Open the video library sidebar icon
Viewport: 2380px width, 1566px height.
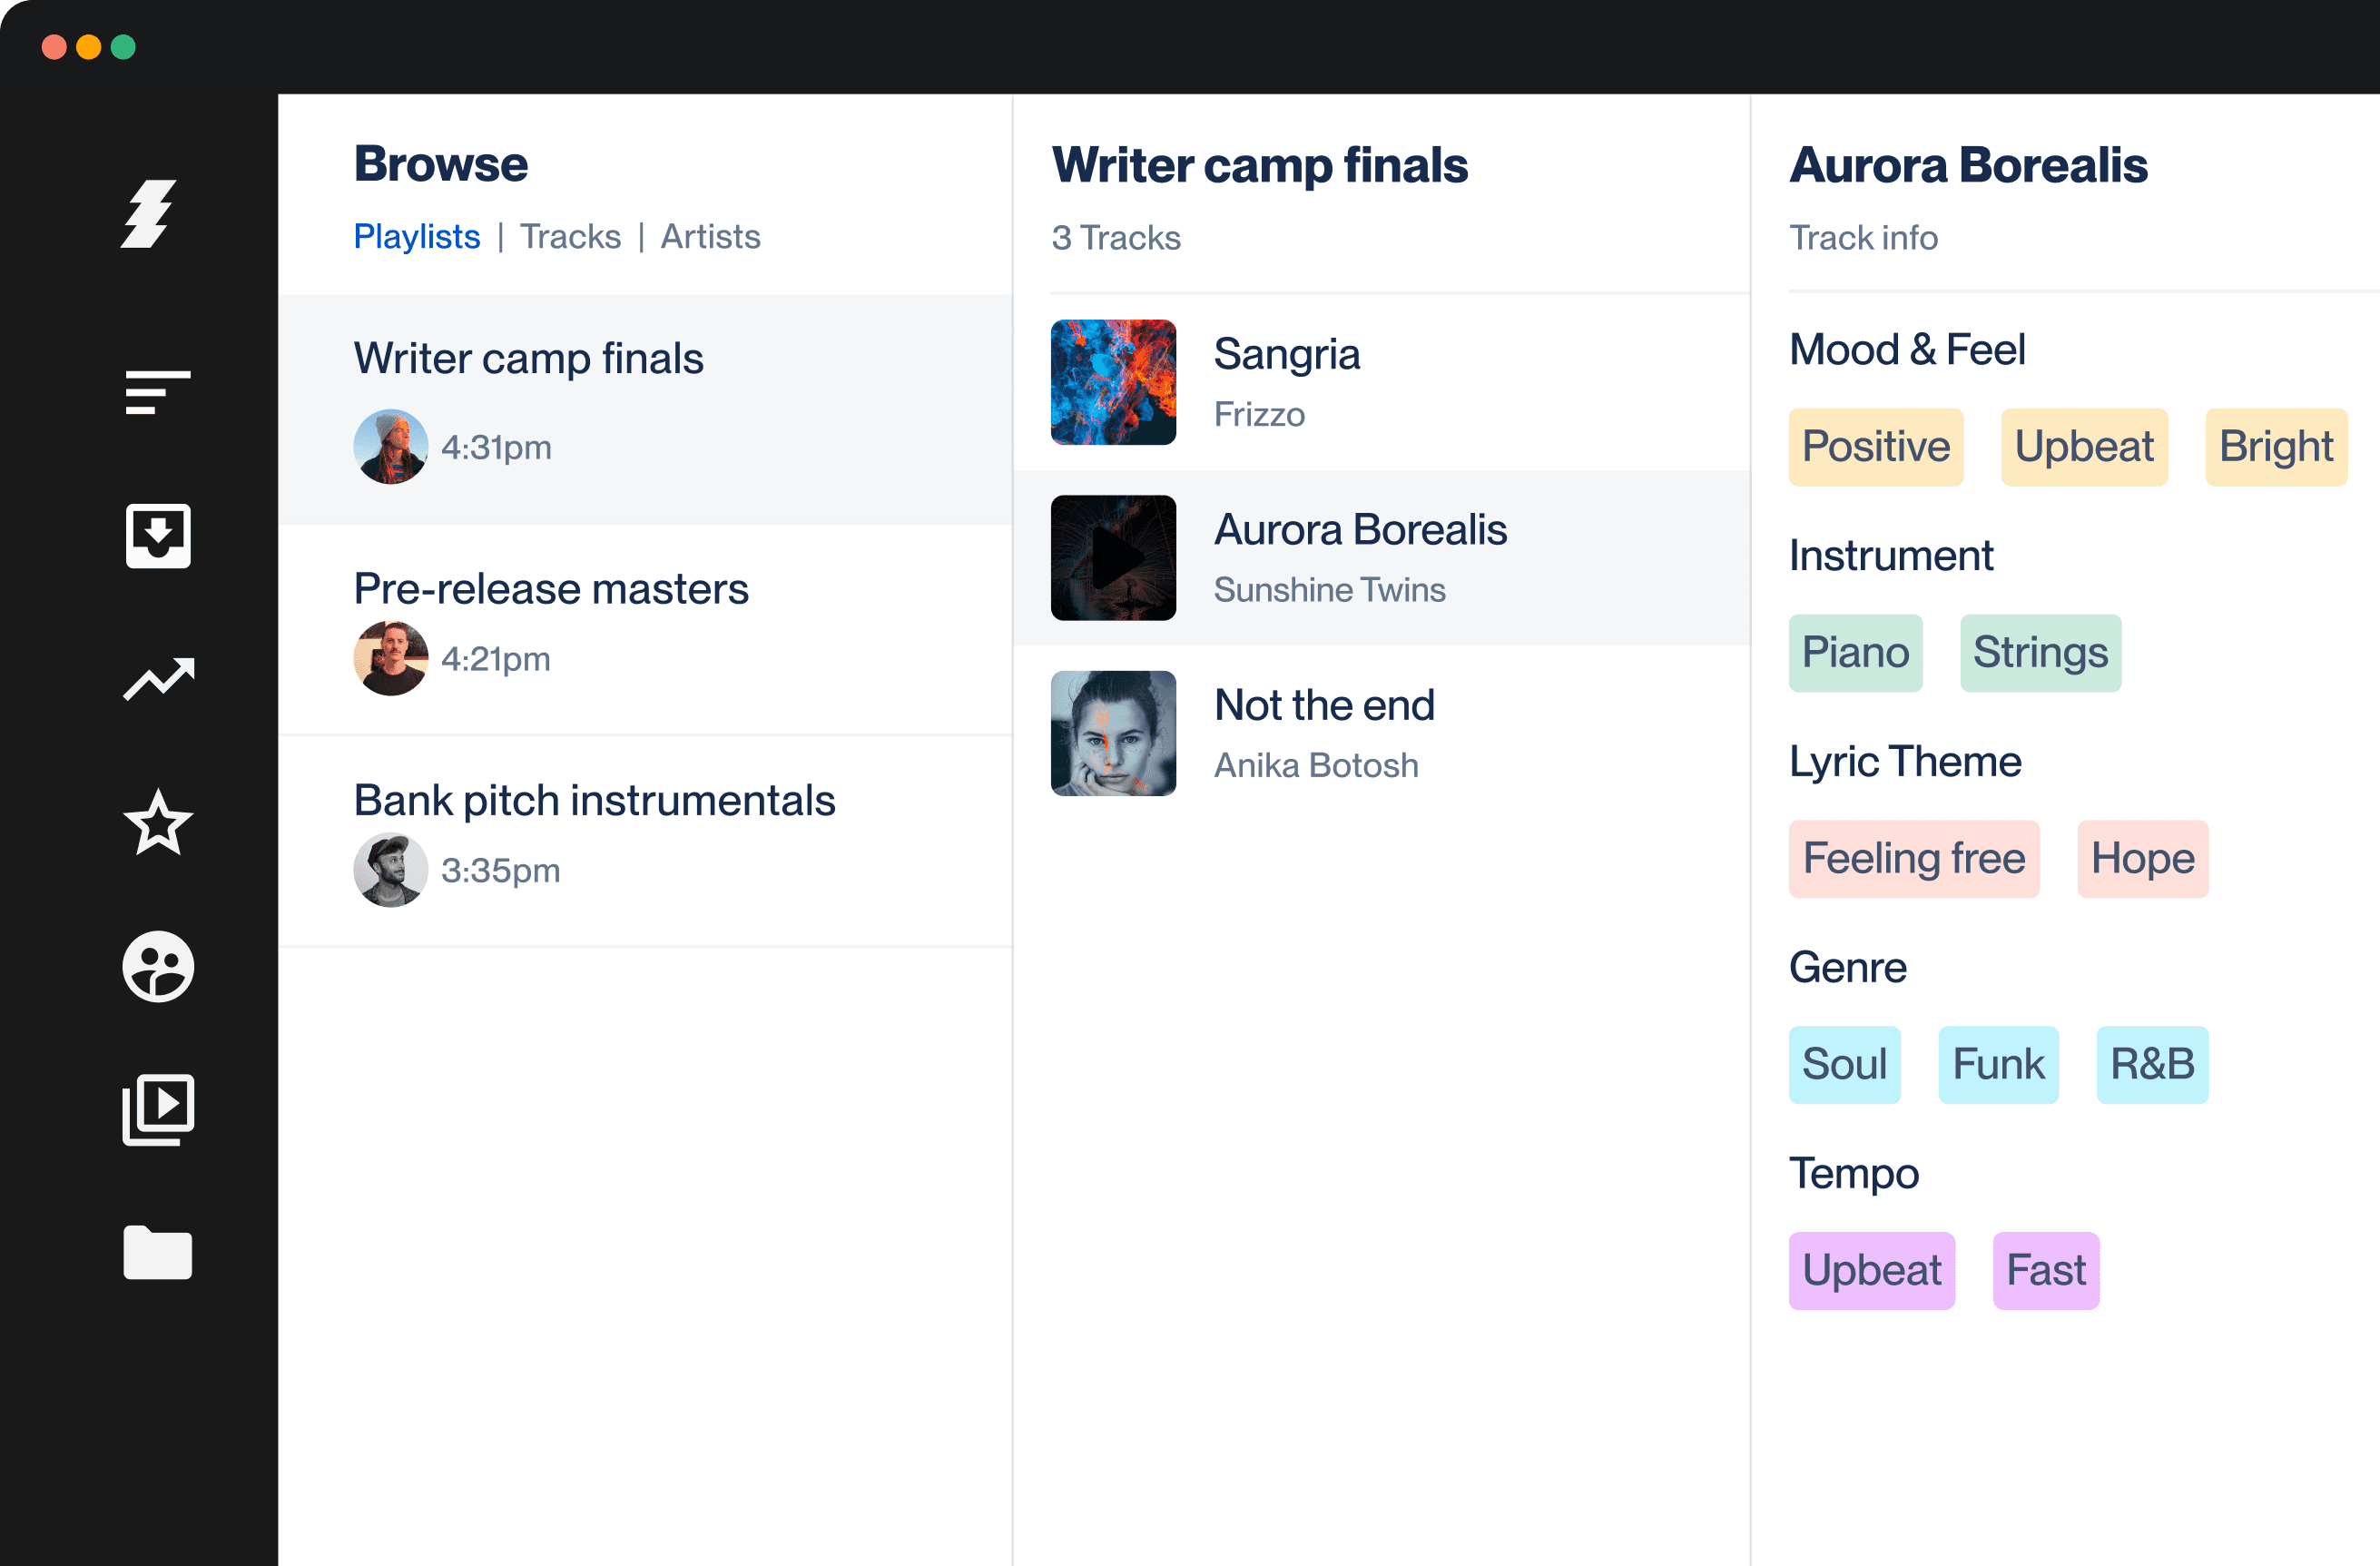pyautogui.click(x=158, y=1109)
